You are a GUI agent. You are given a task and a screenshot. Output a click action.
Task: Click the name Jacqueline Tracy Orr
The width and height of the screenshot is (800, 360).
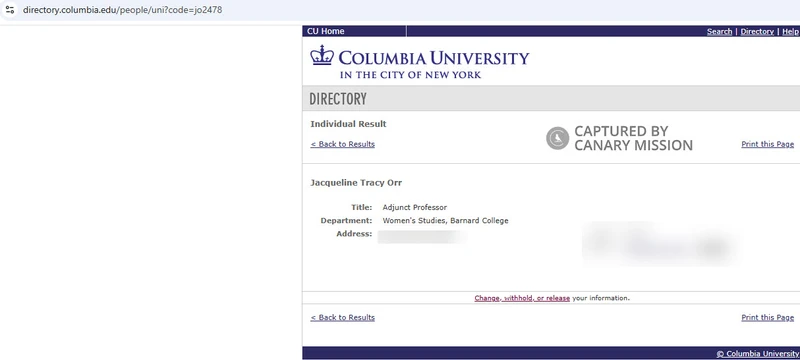[356, 183]
